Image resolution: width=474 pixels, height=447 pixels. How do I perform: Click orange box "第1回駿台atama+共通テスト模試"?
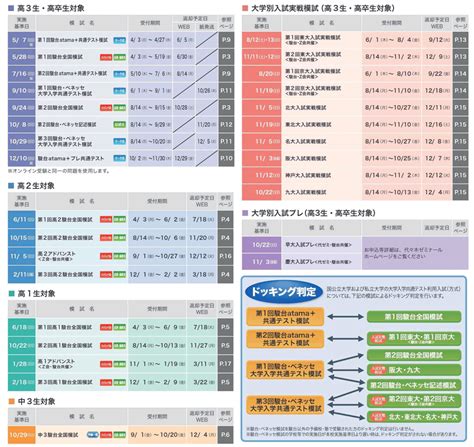[285, 317]
